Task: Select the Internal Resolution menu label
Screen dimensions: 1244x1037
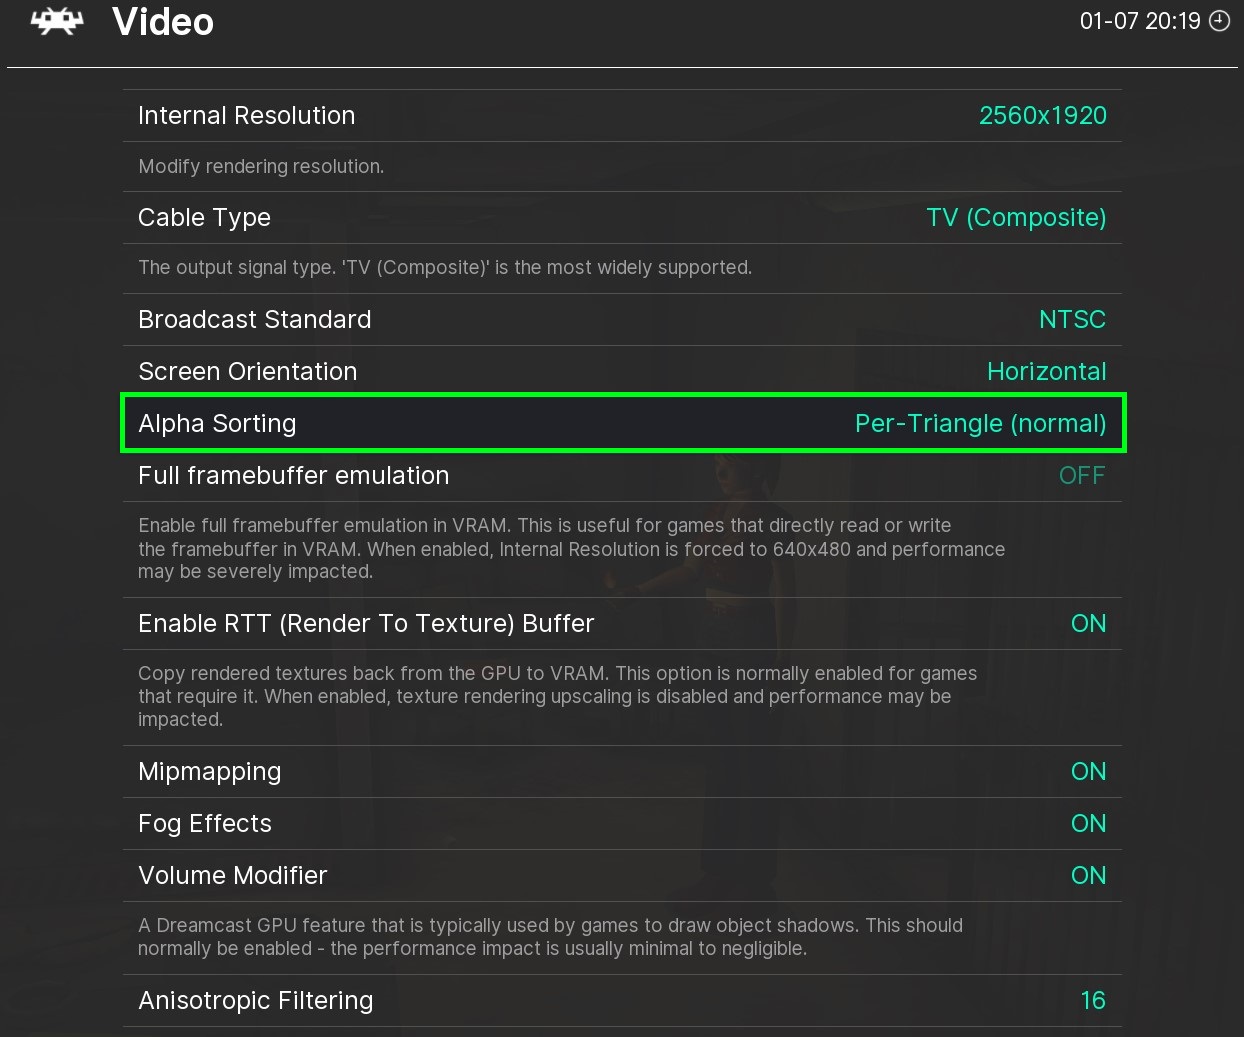Action: click(246, 115)
